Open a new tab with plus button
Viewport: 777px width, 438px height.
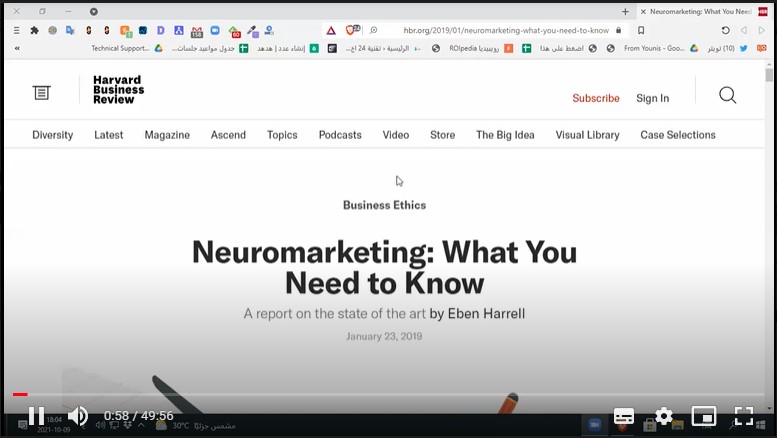pos(625,12)
